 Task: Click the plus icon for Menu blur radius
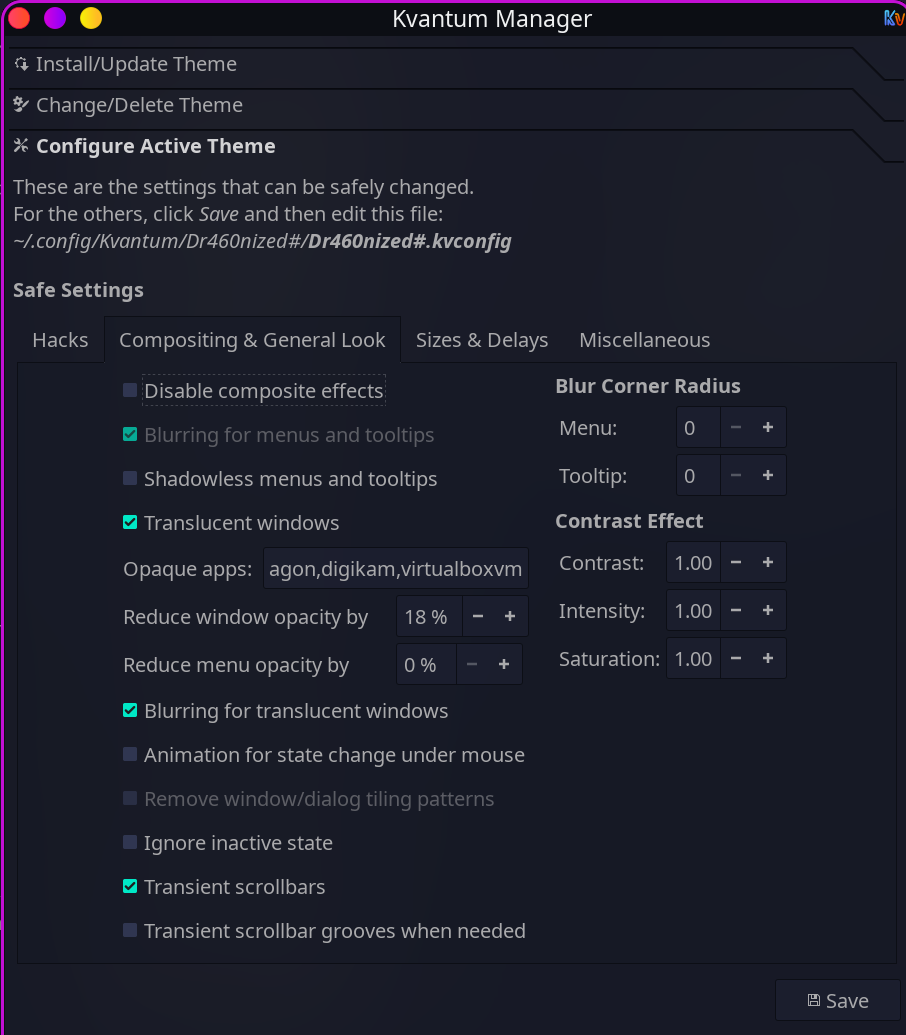point(767,428)
